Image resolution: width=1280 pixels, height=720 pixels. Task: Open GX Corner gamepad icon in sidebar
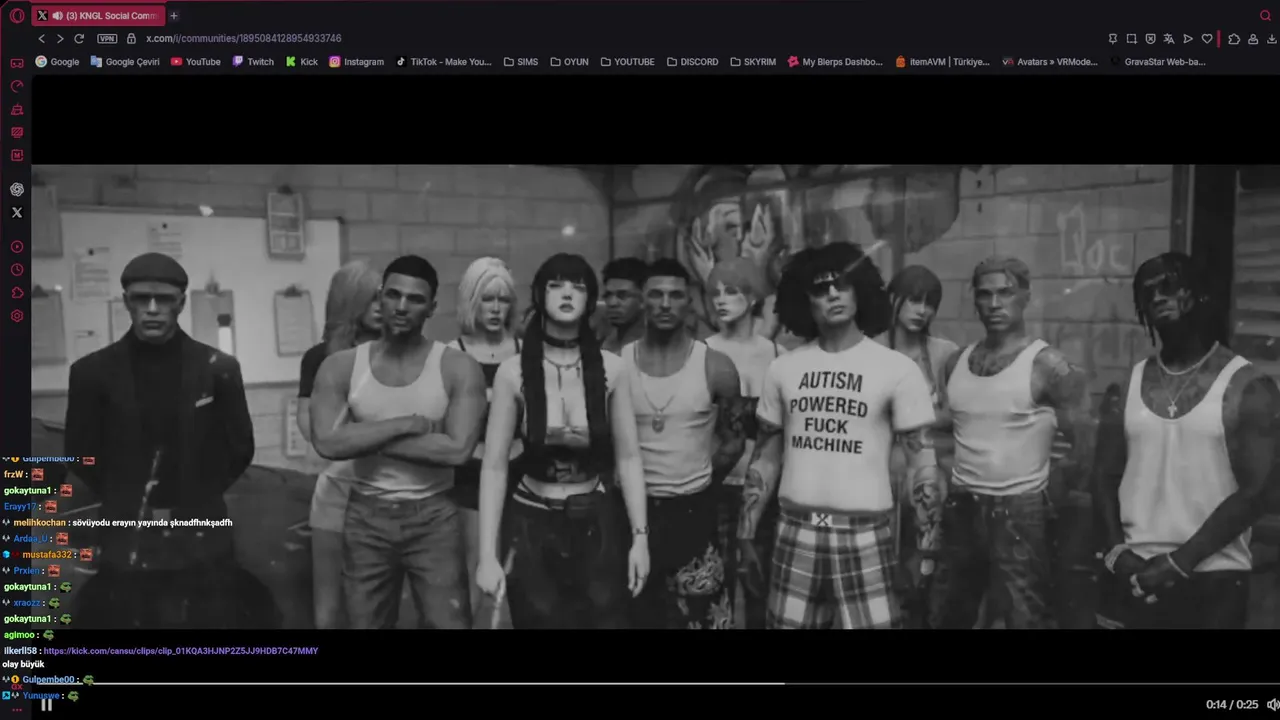tap(17, 63)
